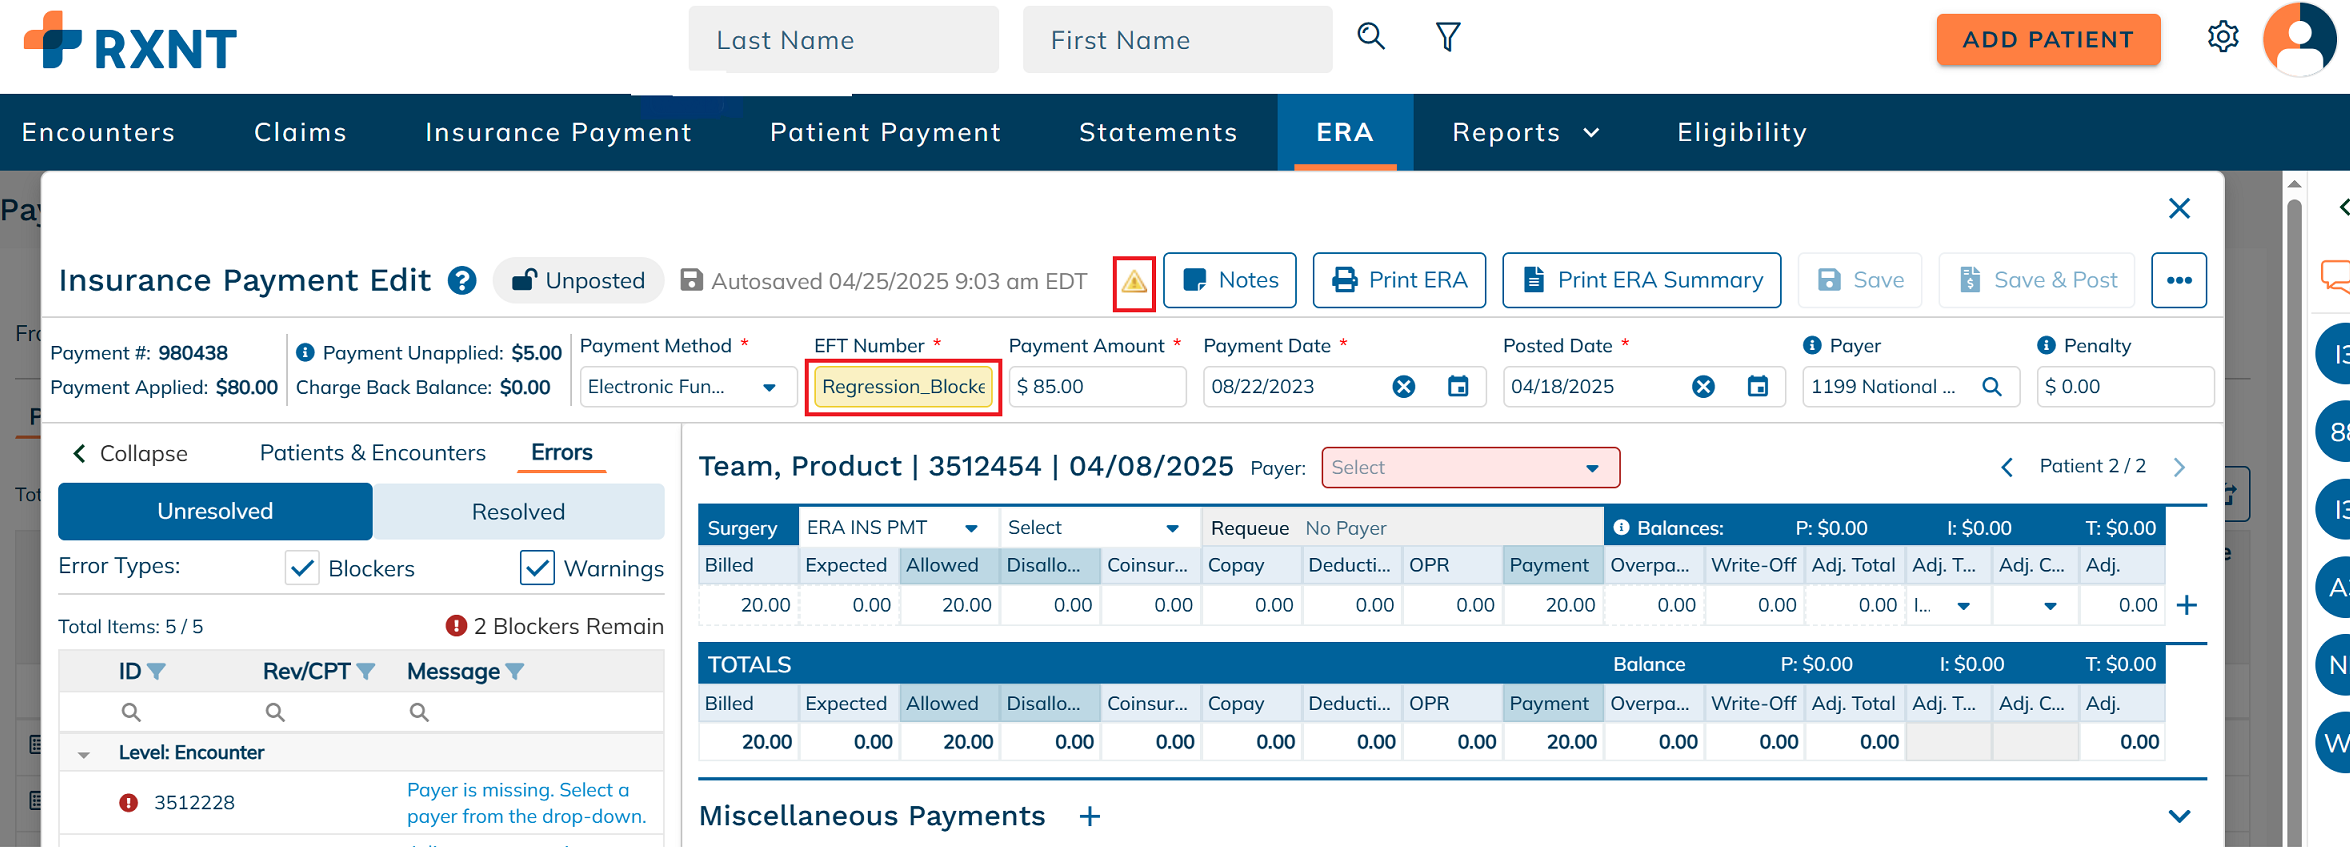
Task: Click the search magnifier icon in header
Action: point(1371,38)
